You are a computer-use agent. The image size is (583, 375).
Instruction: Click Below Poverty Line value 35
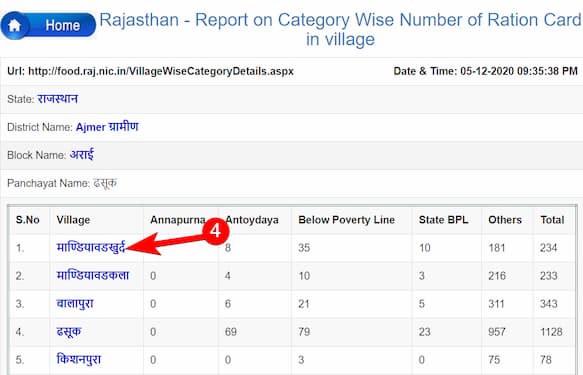[304, 248]
